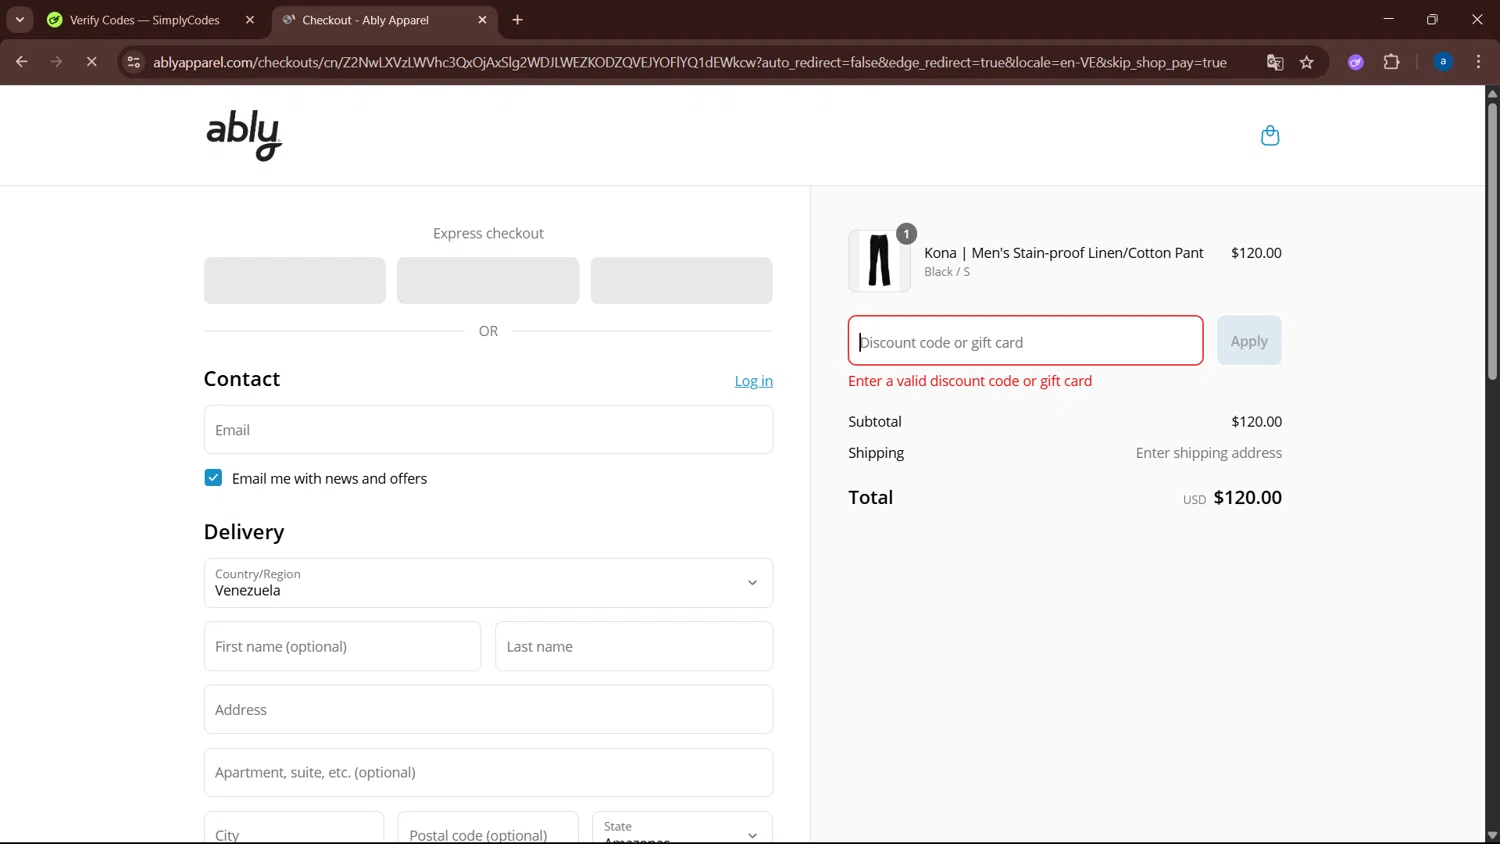
Task: Select the Checkout - Ably Apparel tab
Action: tap(366, 20)
